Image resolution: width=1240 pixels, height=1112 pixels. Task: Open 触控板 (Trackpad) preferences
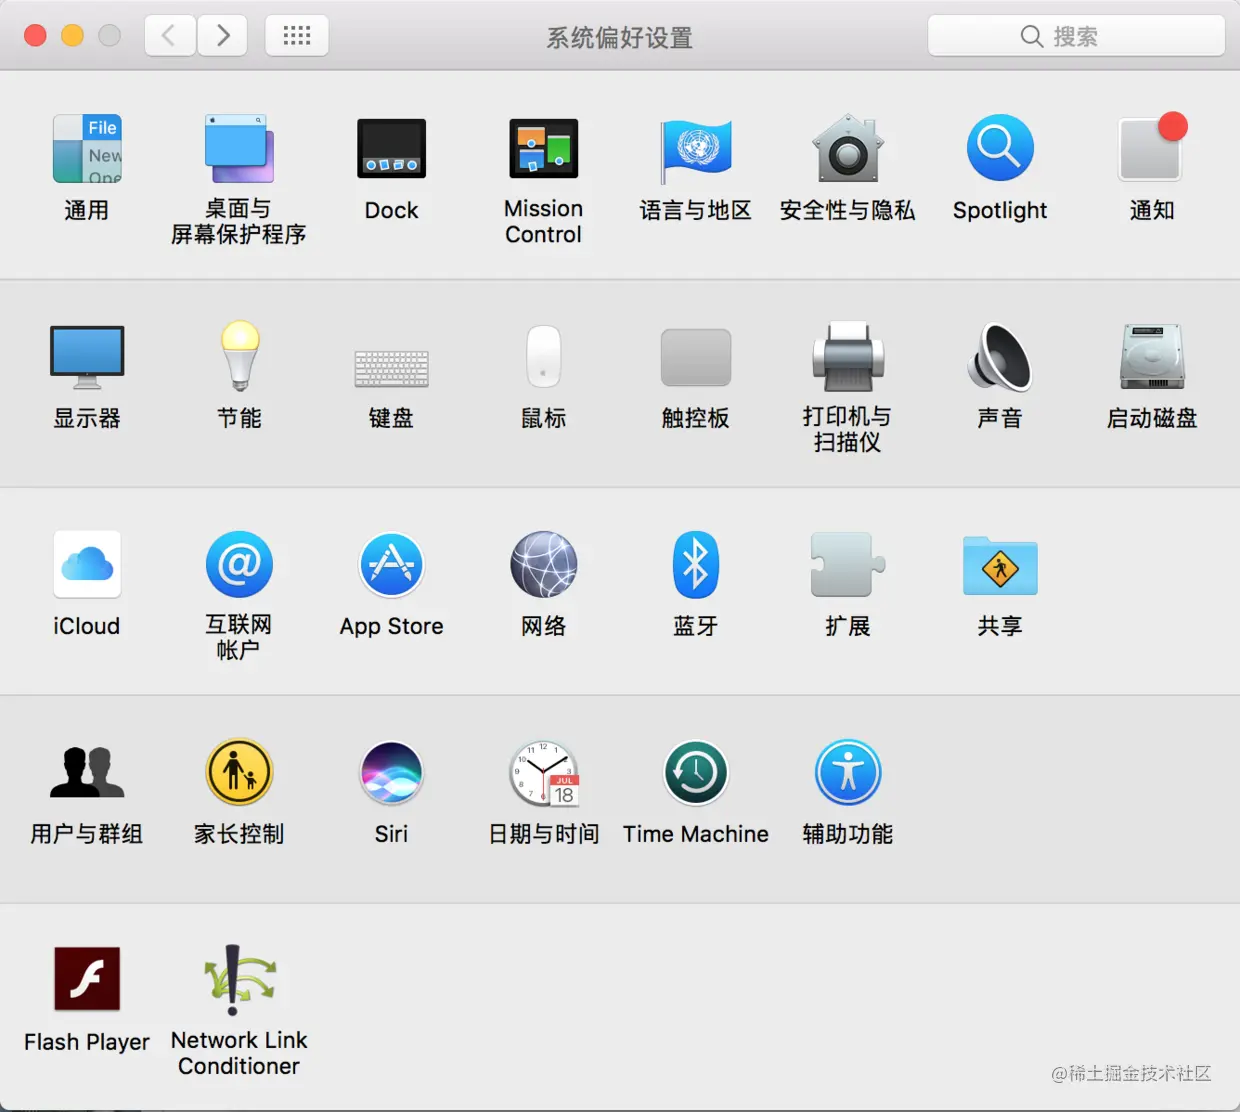click(696, 357)
